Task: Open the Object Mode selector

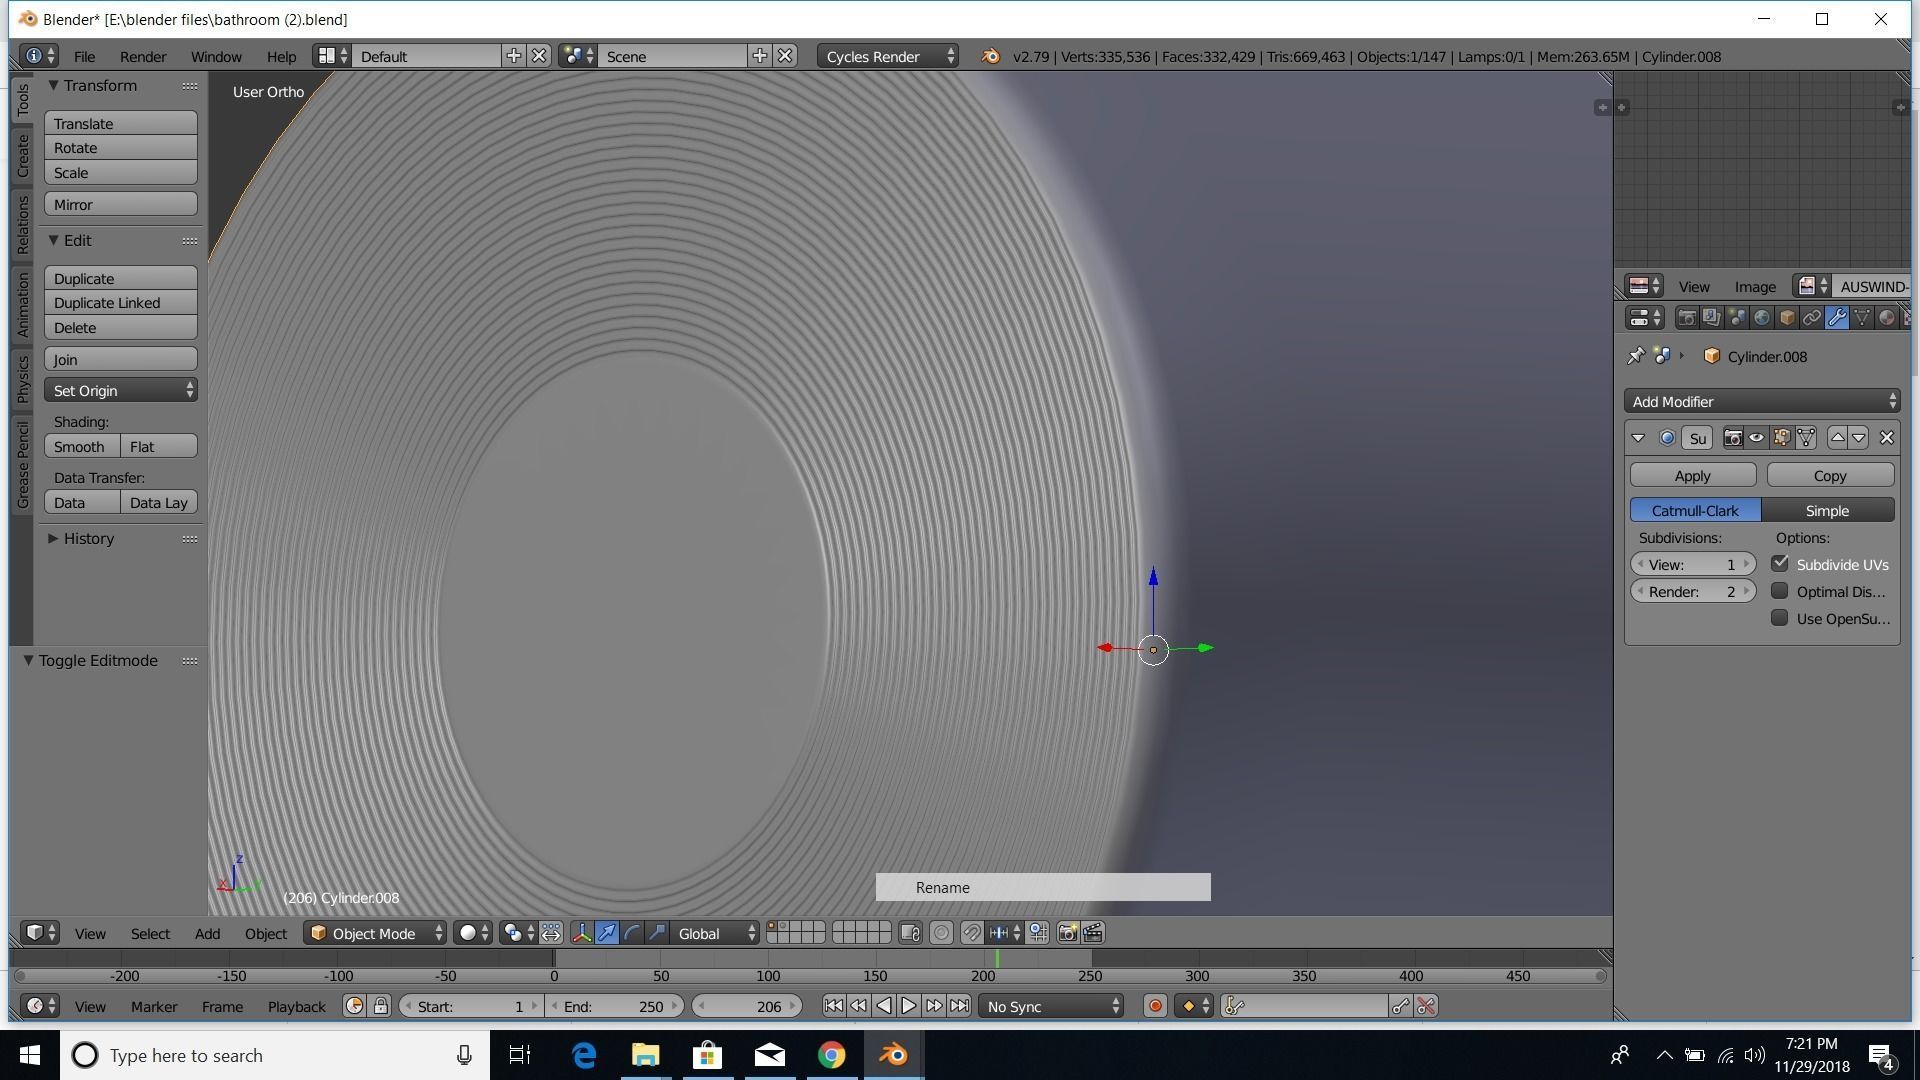Action: [x=376, y=933]
